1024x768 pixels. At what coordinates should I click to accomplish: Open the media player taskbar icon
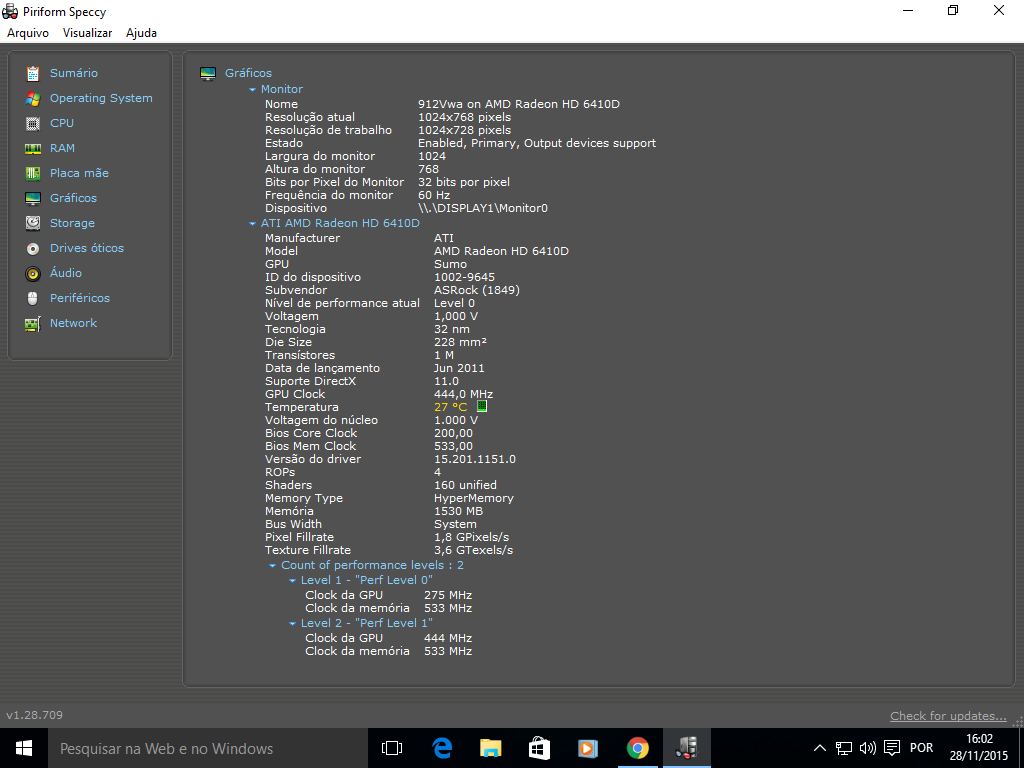pos(588,748)
